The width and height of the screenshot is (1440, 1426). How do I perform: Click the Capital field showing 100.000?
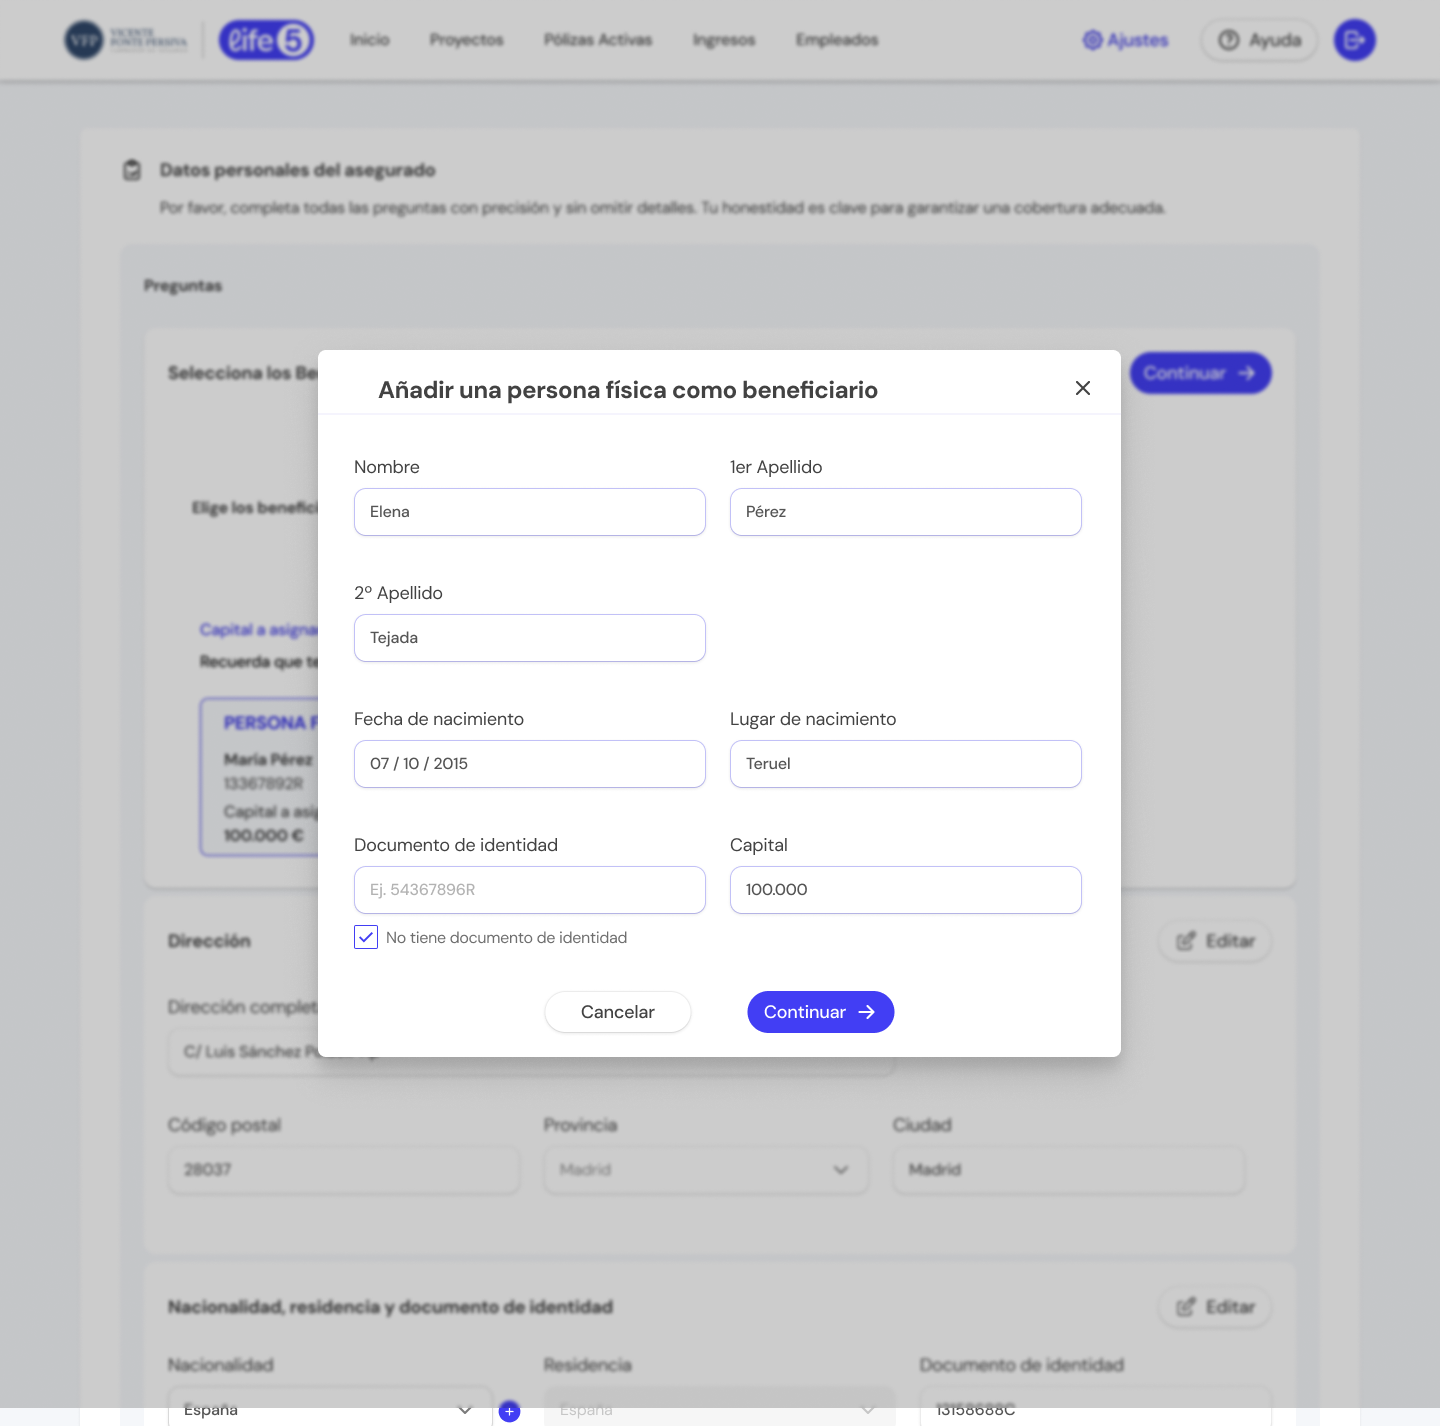[x=906, y=890]
